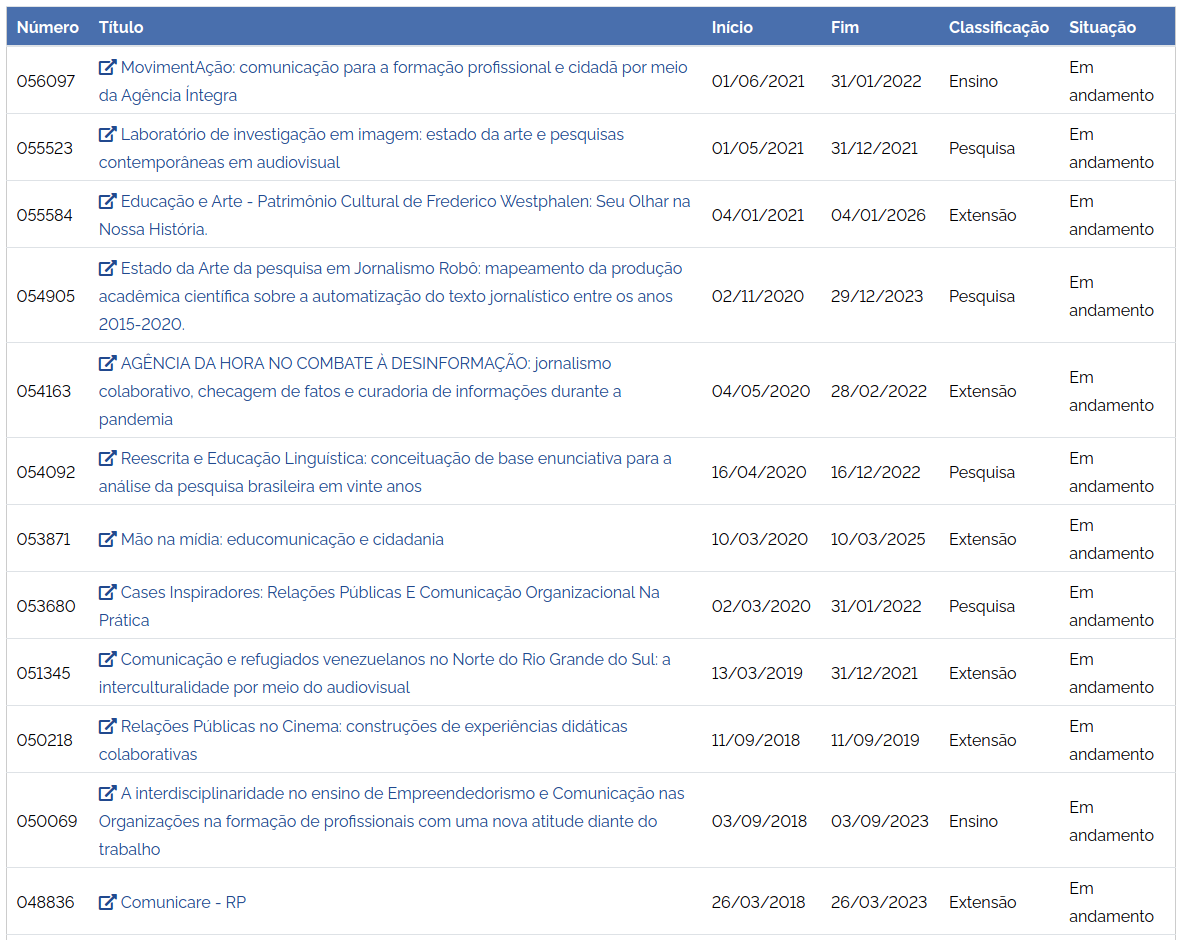
Task: Click external link icon for AGÊNCIA DA HORA
Action: tap(108, 364)
